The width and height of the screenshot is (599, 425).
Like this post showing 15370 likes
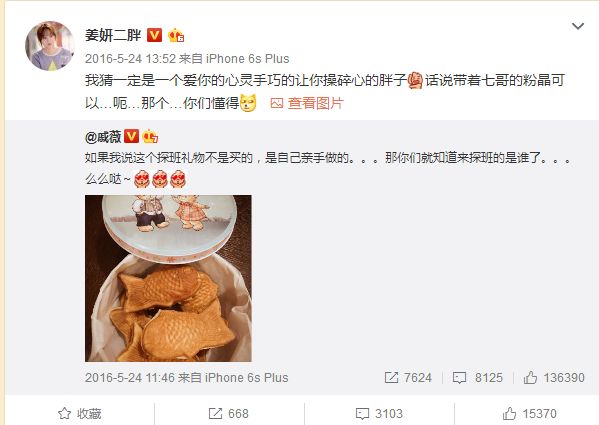[x=529, y=414]
